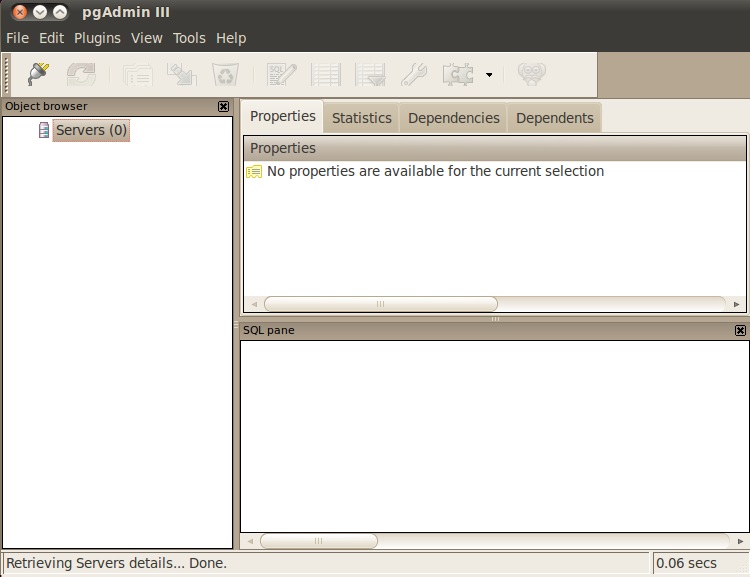750x577 pixels.
Task: Click the Servers node icon
Action: tap(44, 130)
